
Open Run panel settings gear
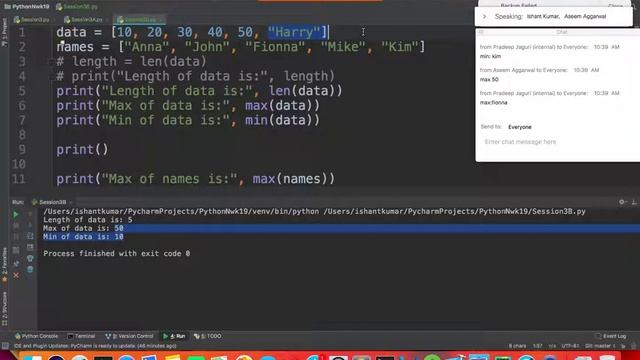point(622,202)
